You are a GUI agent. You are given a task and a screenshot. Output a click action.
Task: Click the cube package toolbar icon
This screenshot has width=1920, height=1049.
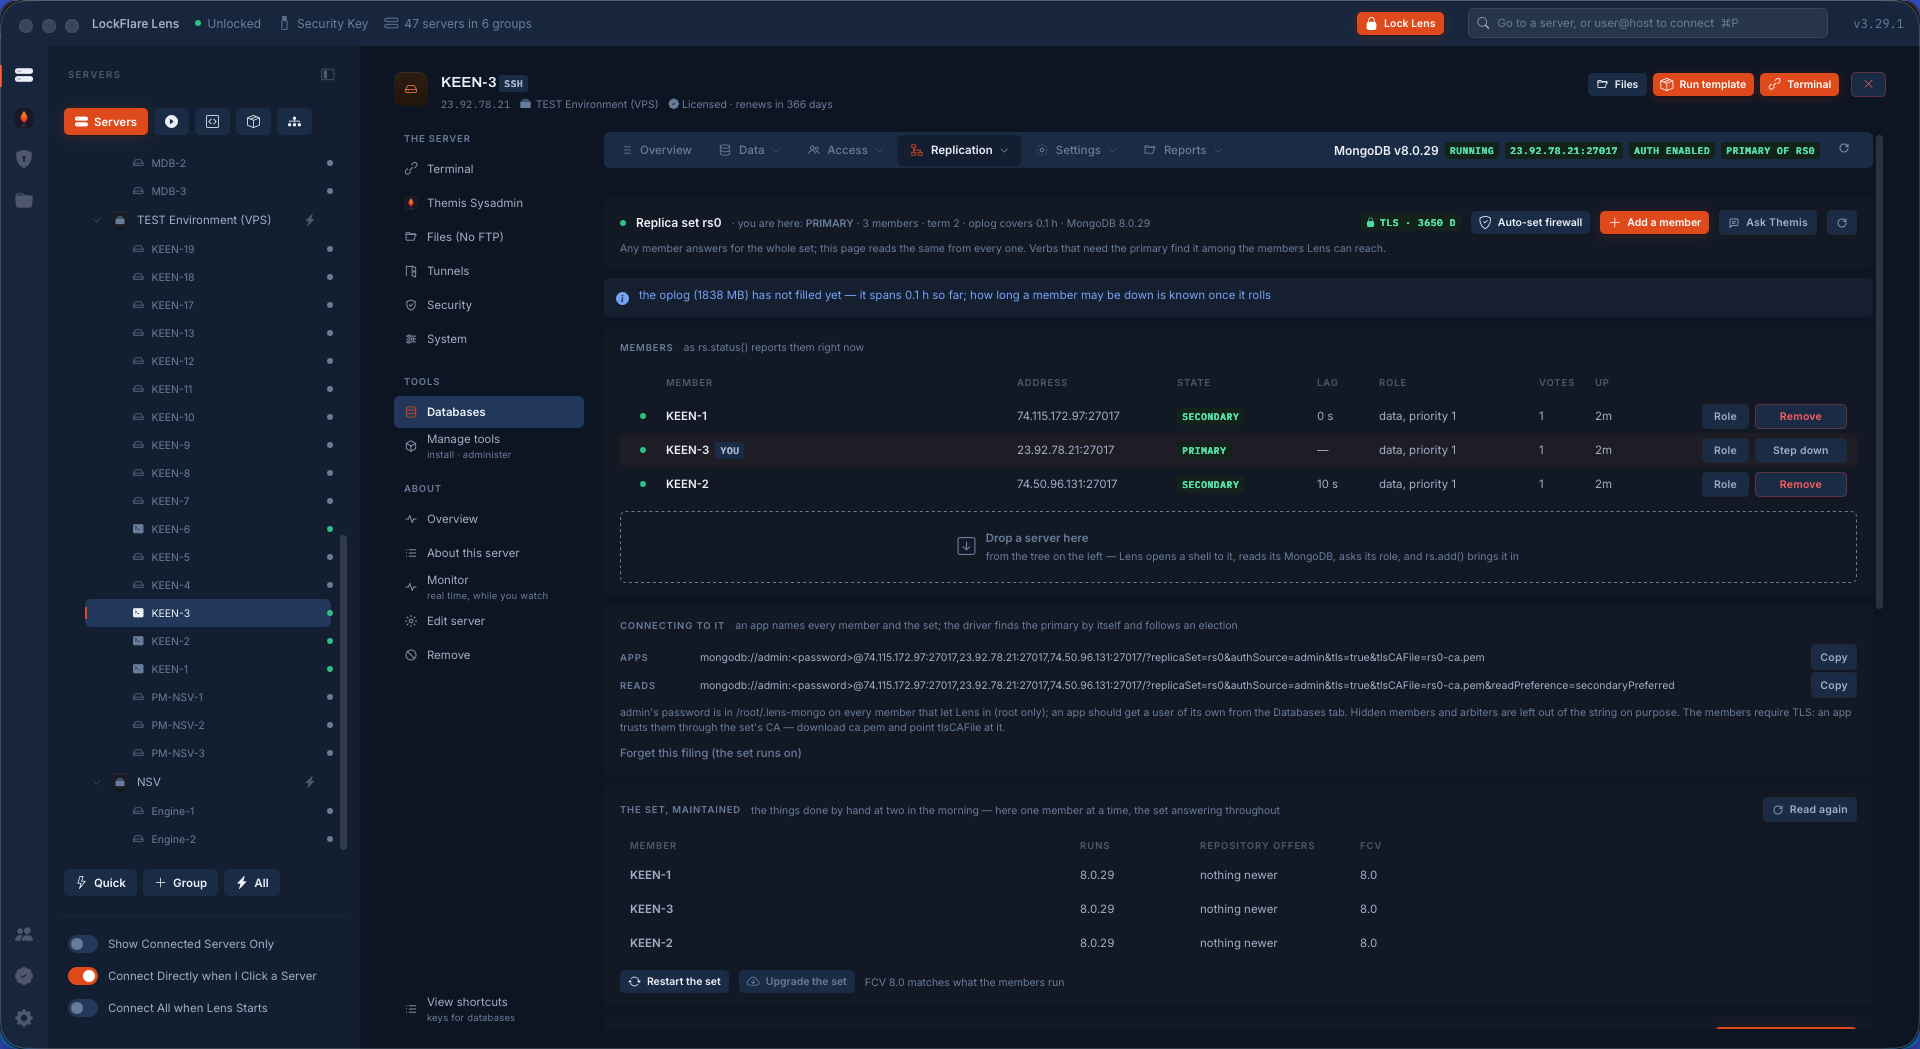(x=253, y=122)
